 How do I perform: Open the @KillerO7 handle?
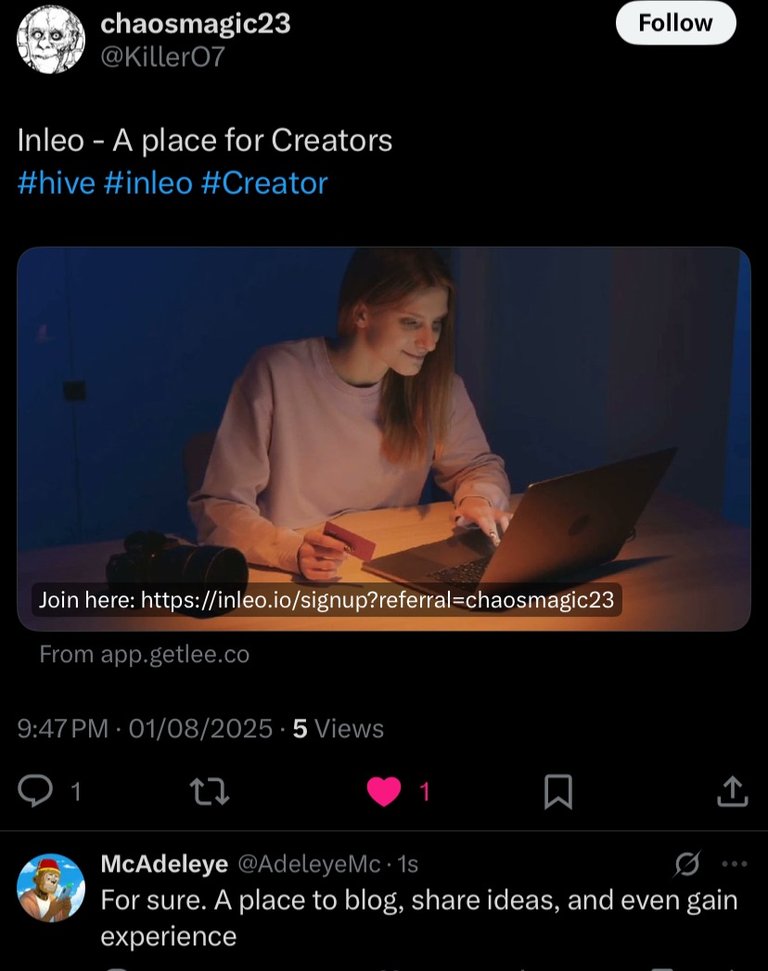click(x=163, y=57)
